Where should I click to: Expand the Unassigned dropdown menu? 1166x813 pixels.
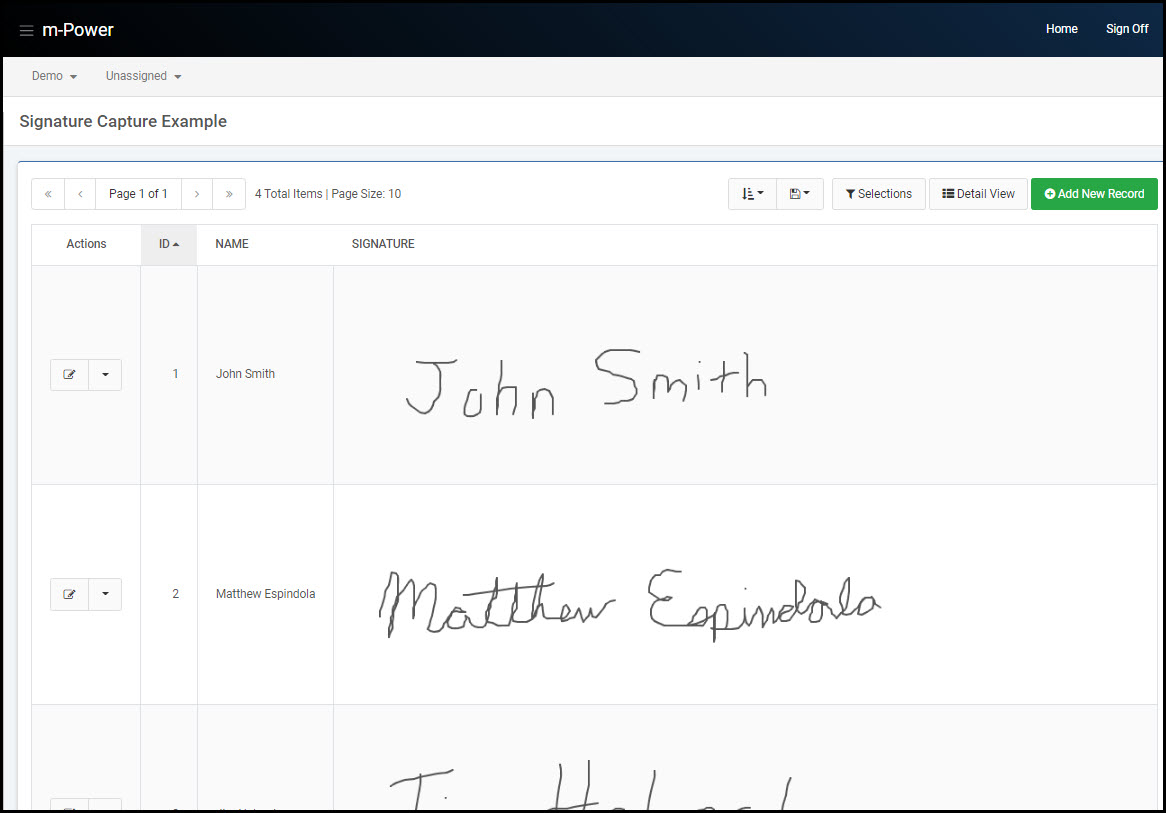coord(144,76)
